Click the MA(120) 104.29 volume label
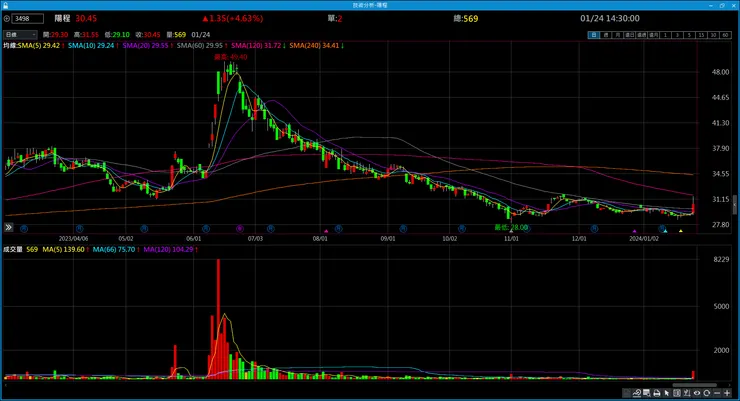The width and height of the screenshot is (740, 401). [168, 250]
